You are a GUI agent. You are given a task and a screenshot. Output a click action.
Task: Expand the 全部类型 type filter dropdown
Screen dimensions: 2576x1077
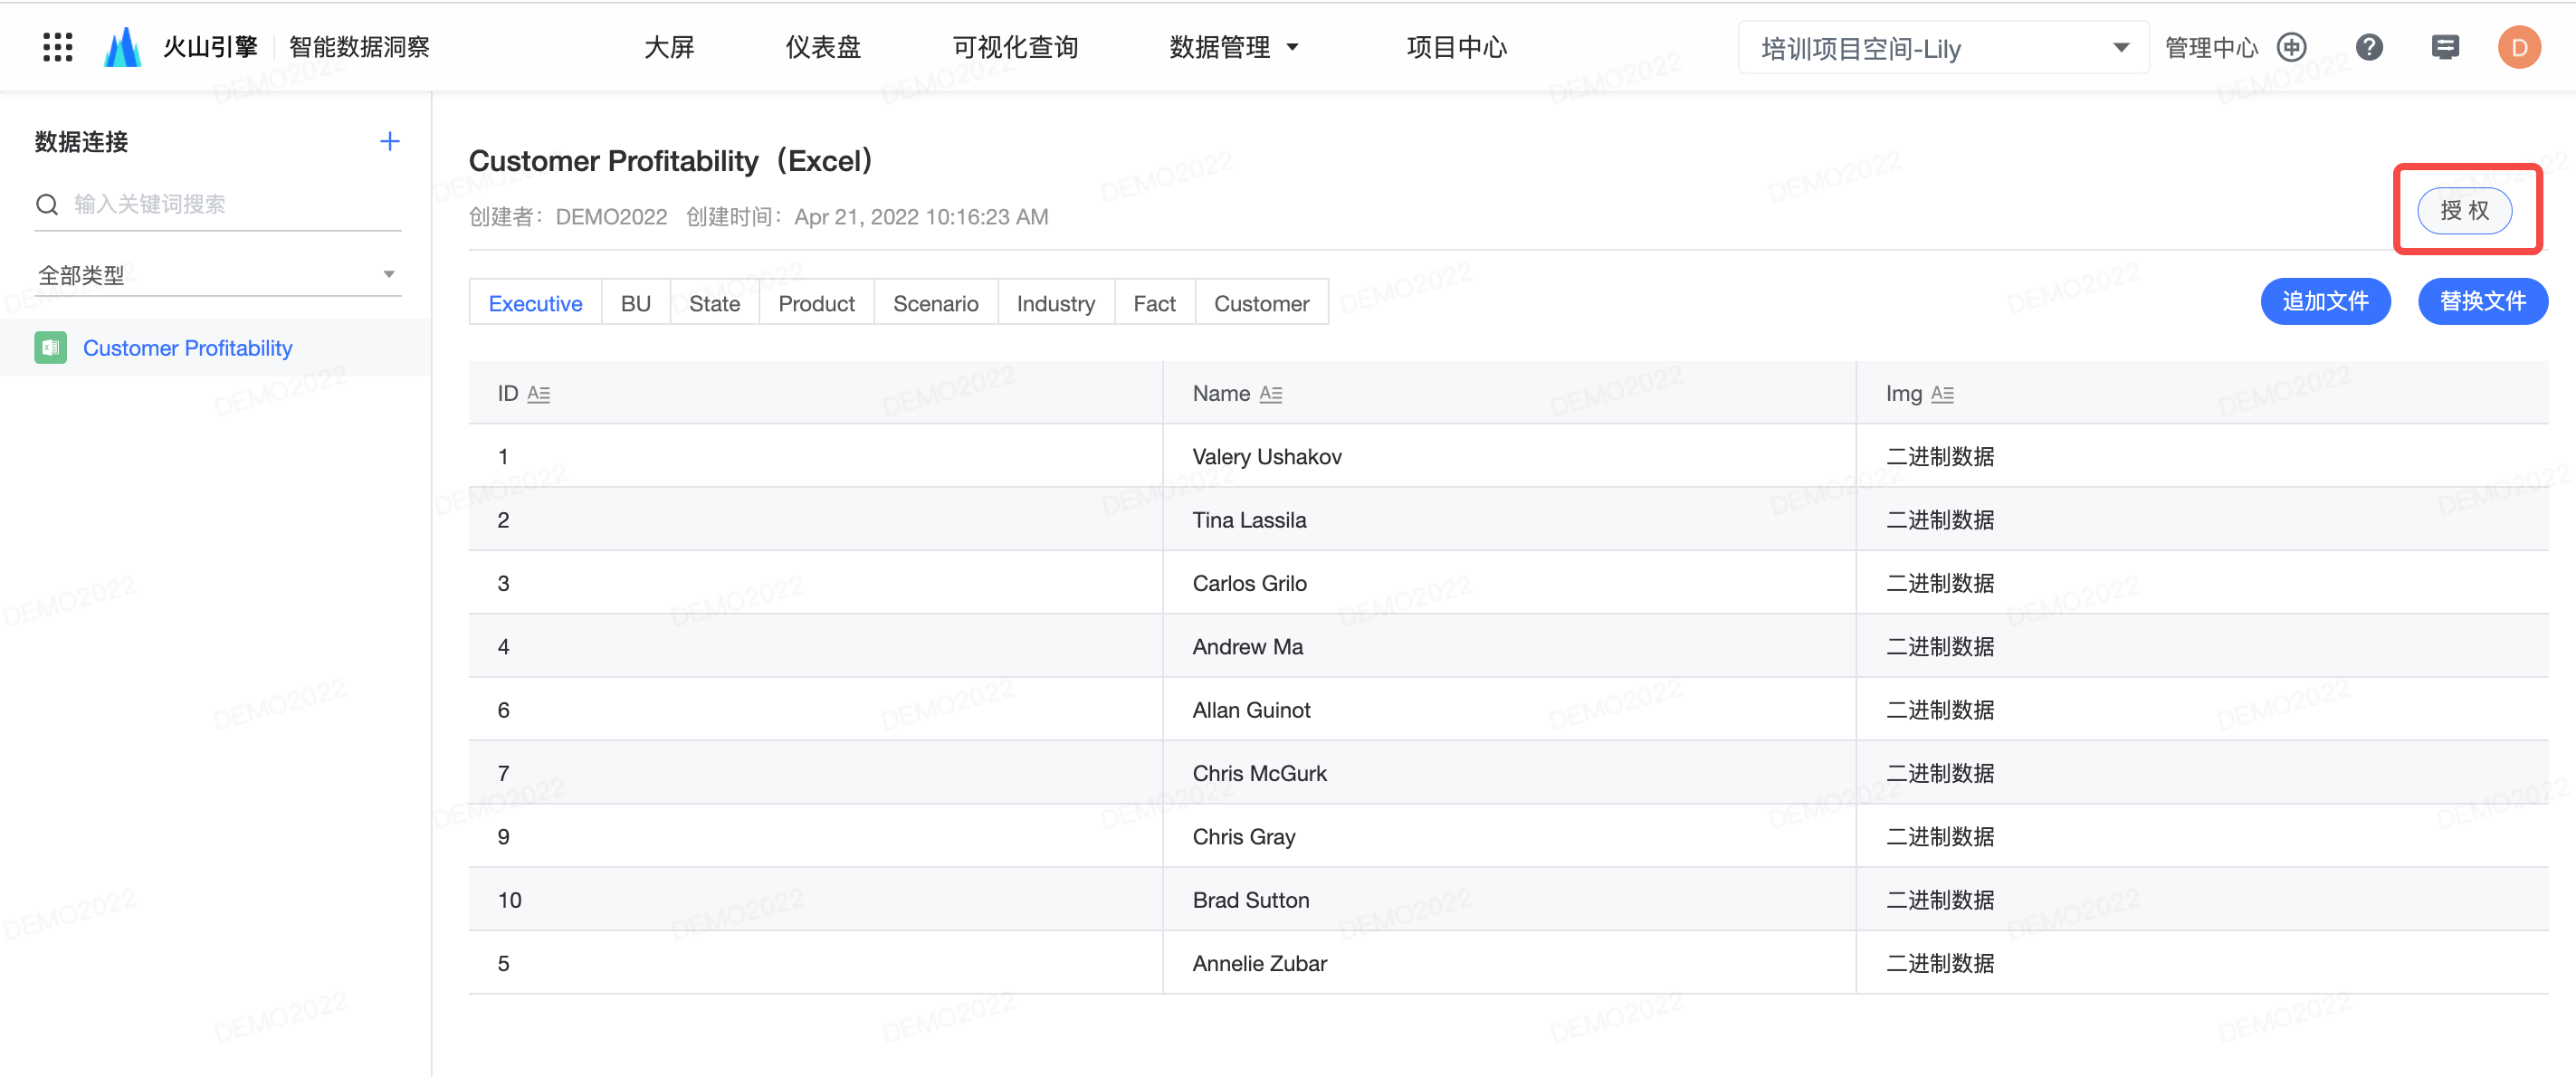point(218,275)
